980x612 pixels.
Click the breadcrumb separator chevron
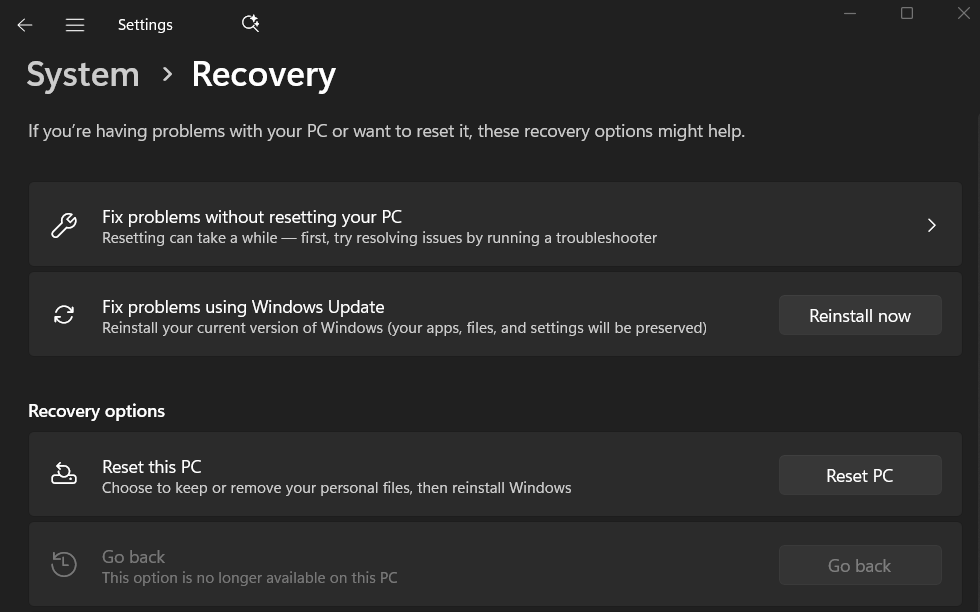[x=167, y=74]
